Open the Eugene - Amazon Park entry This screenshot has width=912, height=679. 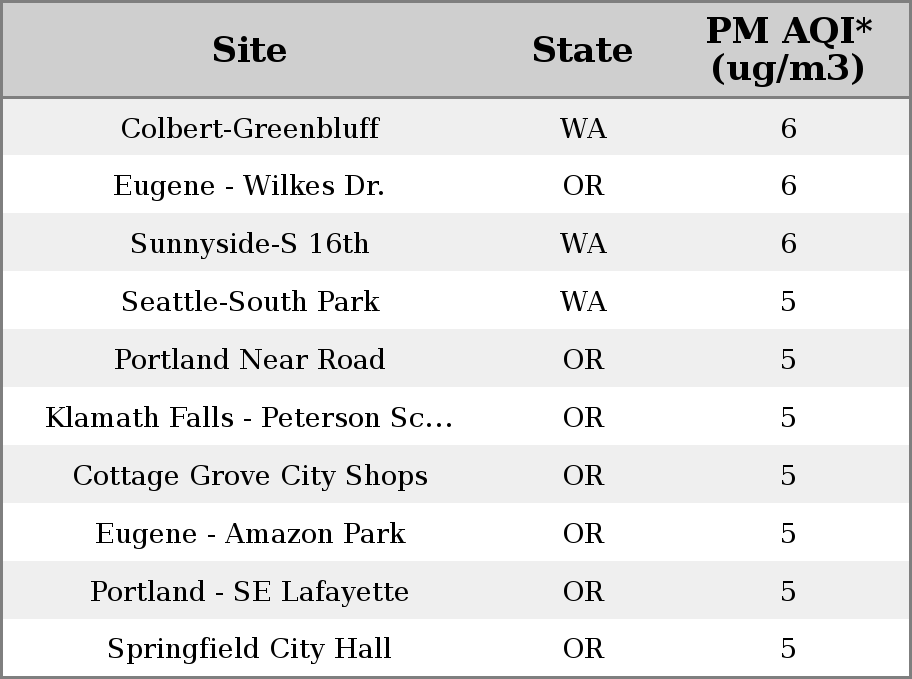pos(250,534)
